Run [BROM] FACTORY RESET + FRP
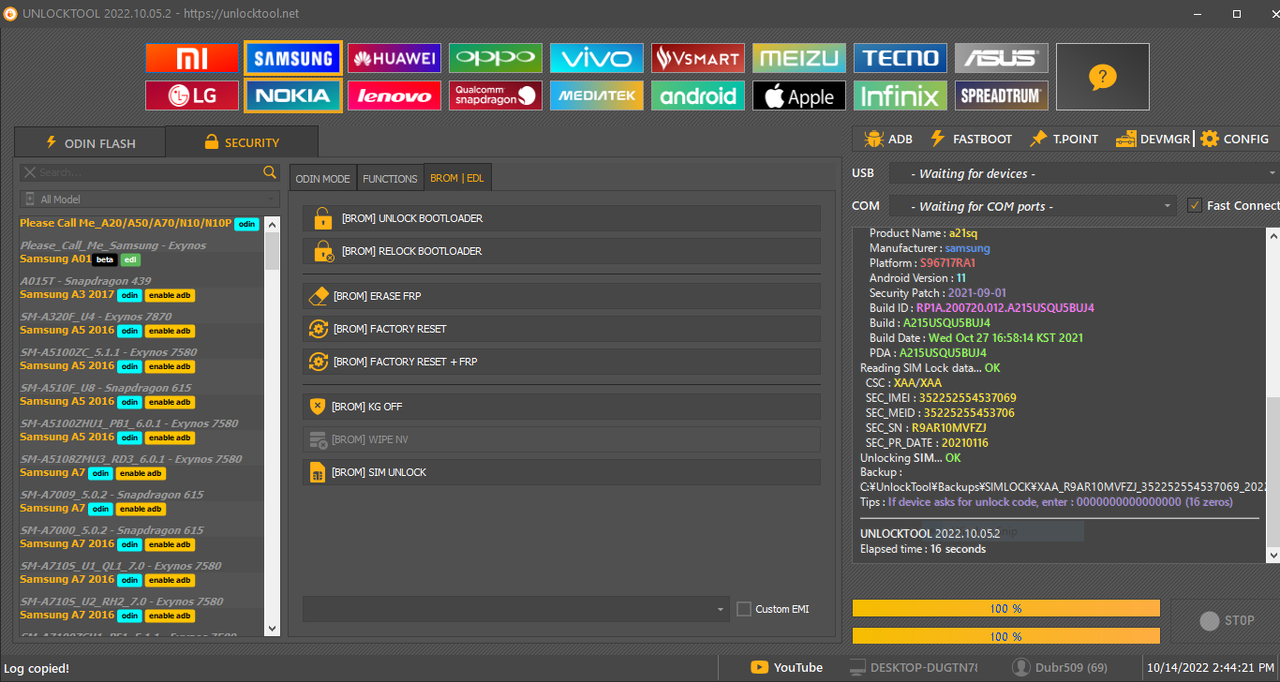Screen dimensions: 1280x682 tap(562, 361)
